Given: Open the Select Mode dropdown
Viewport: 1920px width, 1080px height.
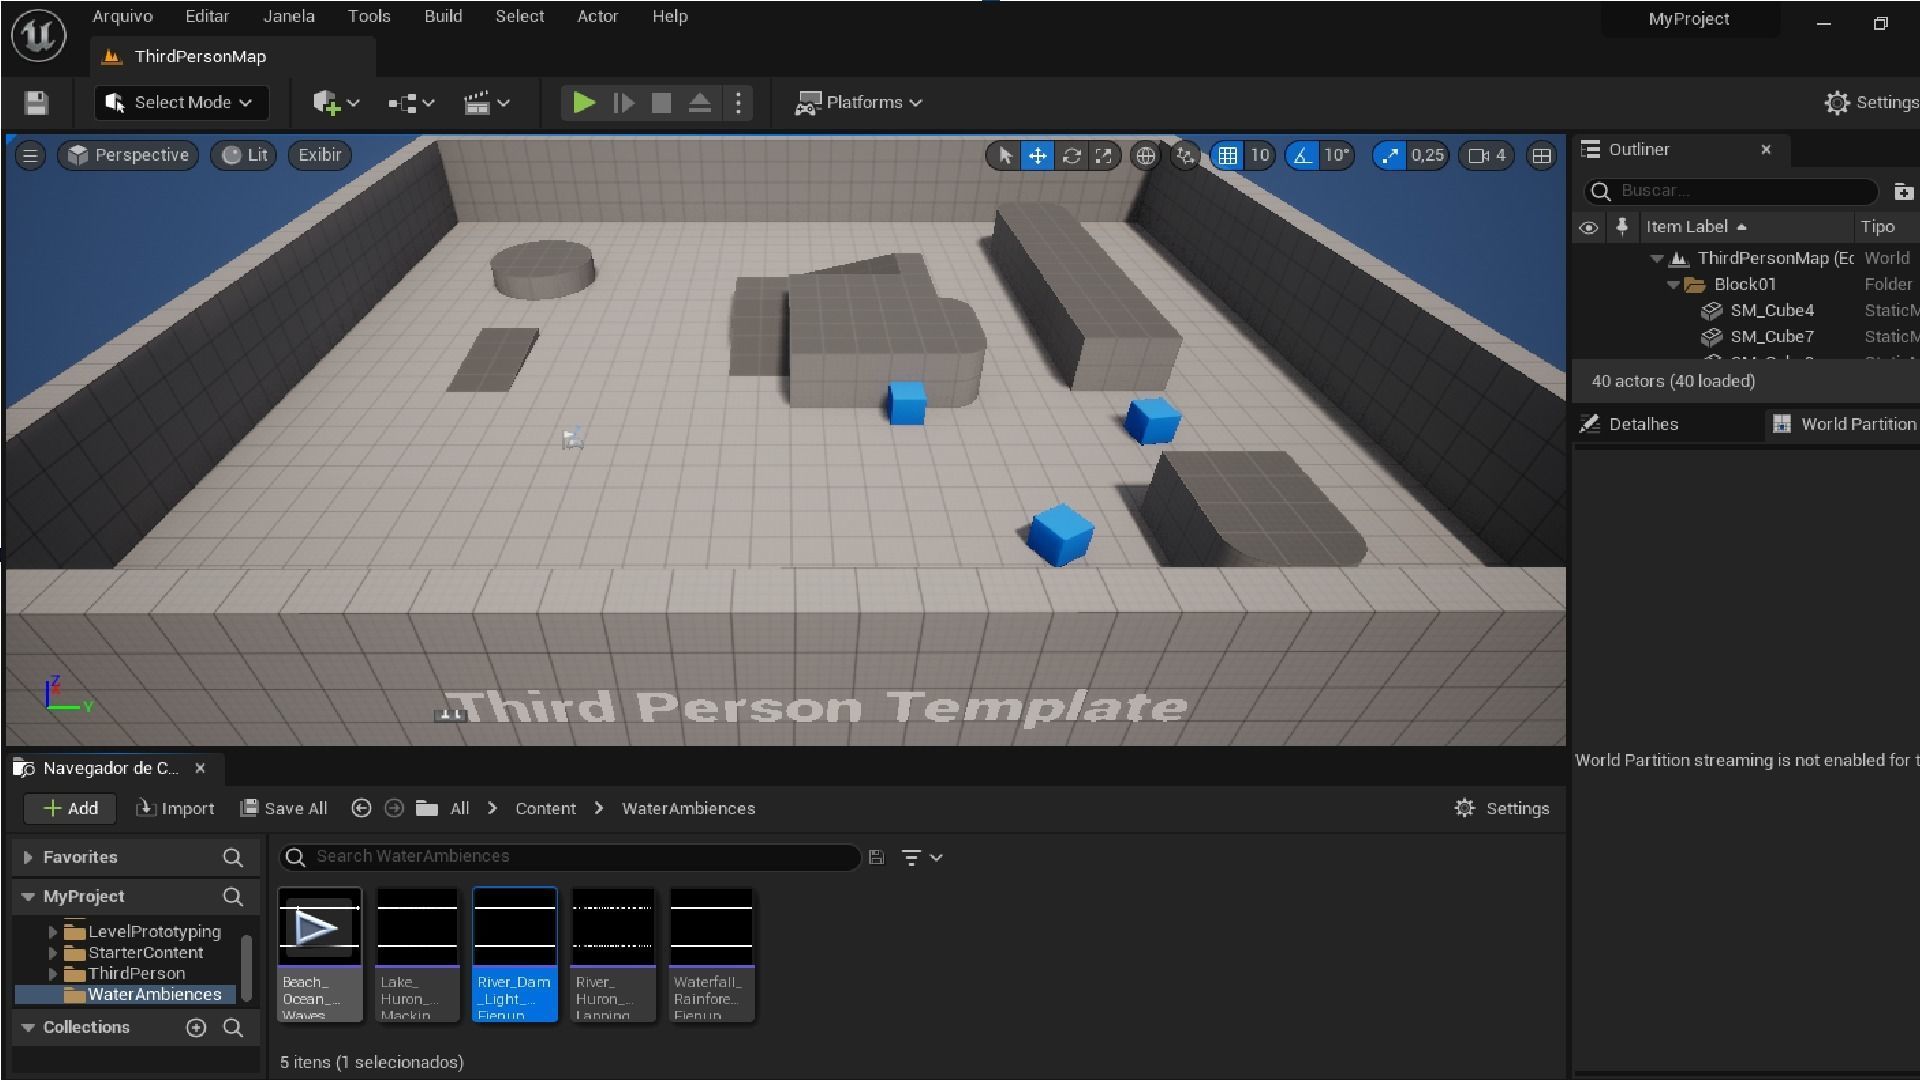Looking at the screenshot, I should click(x=181, y=102).
